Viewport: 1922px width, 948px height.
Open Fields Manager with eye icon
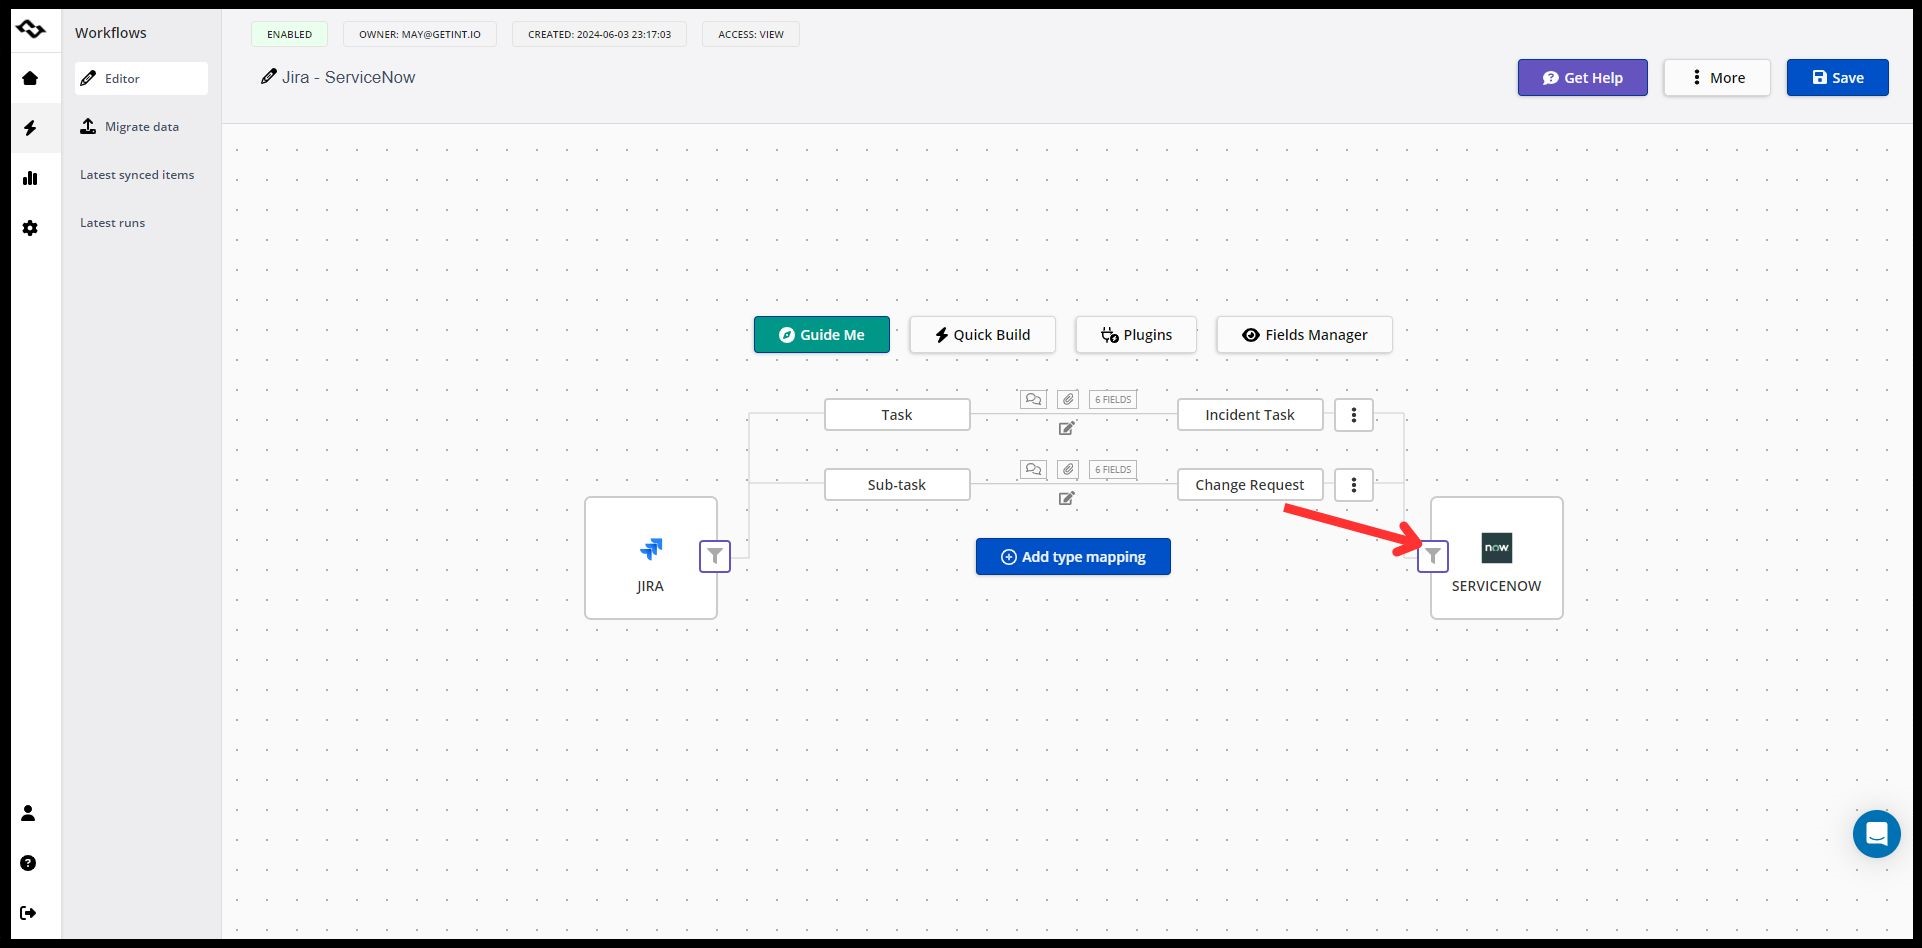coord(1304,335)
